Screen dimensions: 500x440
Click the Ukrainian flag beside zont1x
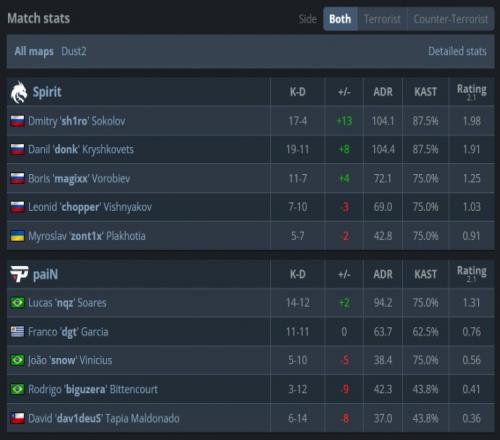point(17,236)
